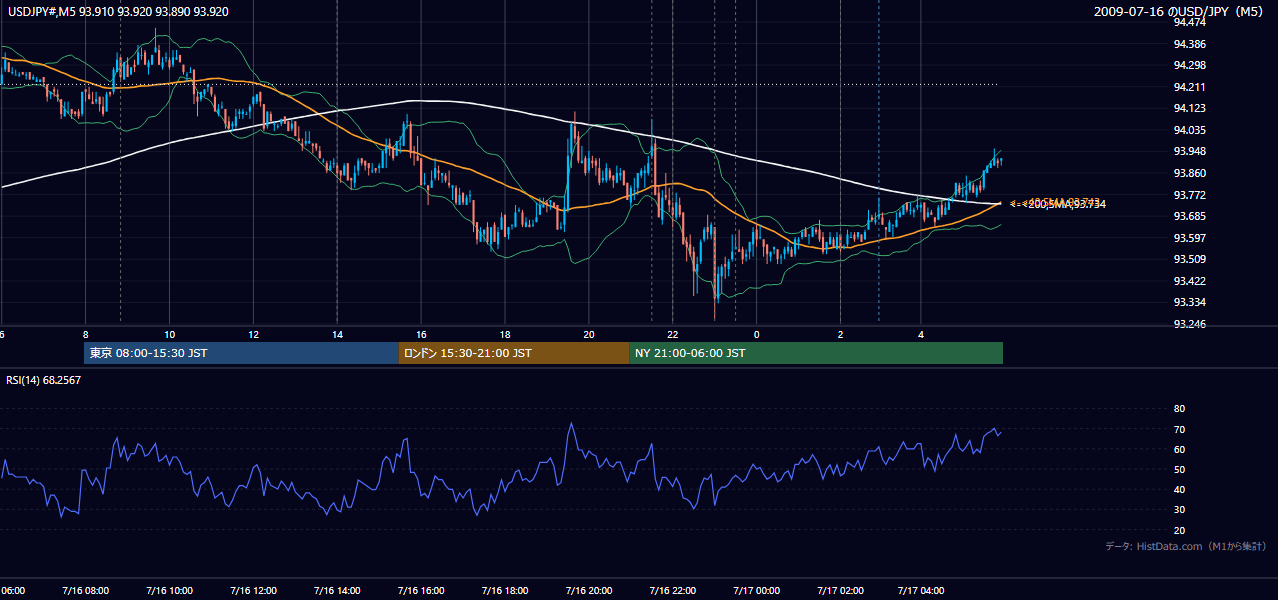Click the 93.246 price axis label
This screenshot has height=600, width=1278.
coord(1189,324)
